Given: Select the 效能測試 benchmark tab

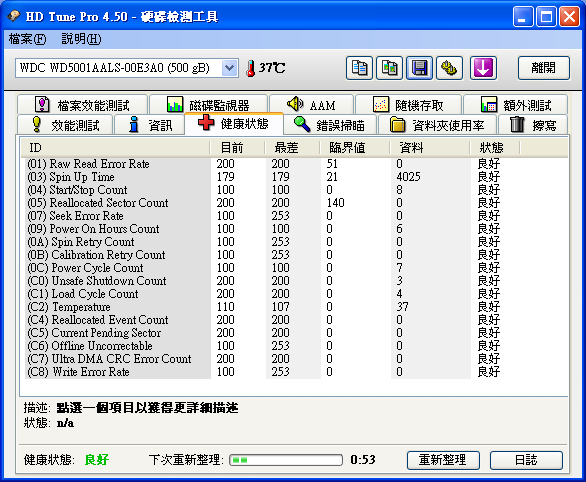Looking at the screenshot, I should (x=65, y=125).
